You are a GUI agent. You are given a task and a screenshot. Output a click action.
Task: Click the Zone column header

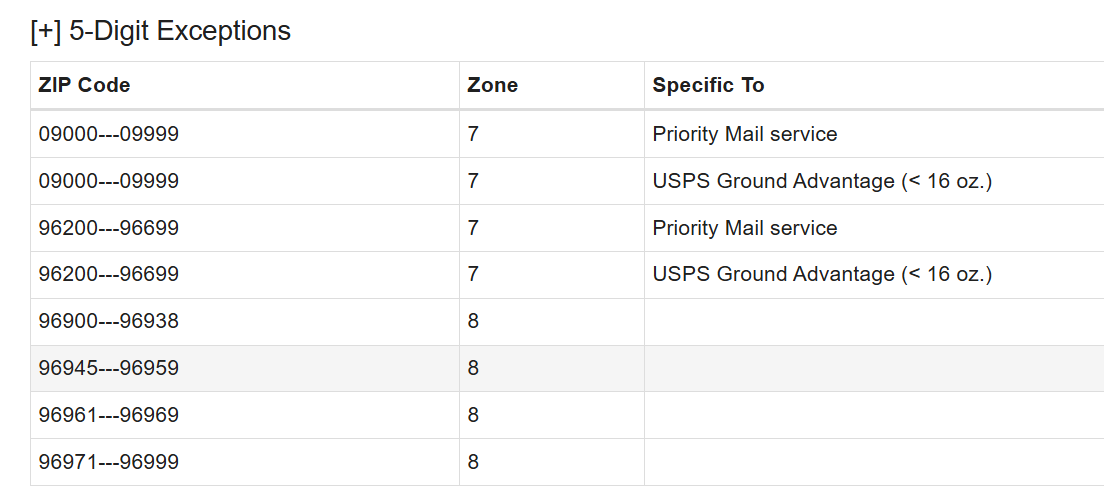[x=493, y=85]
